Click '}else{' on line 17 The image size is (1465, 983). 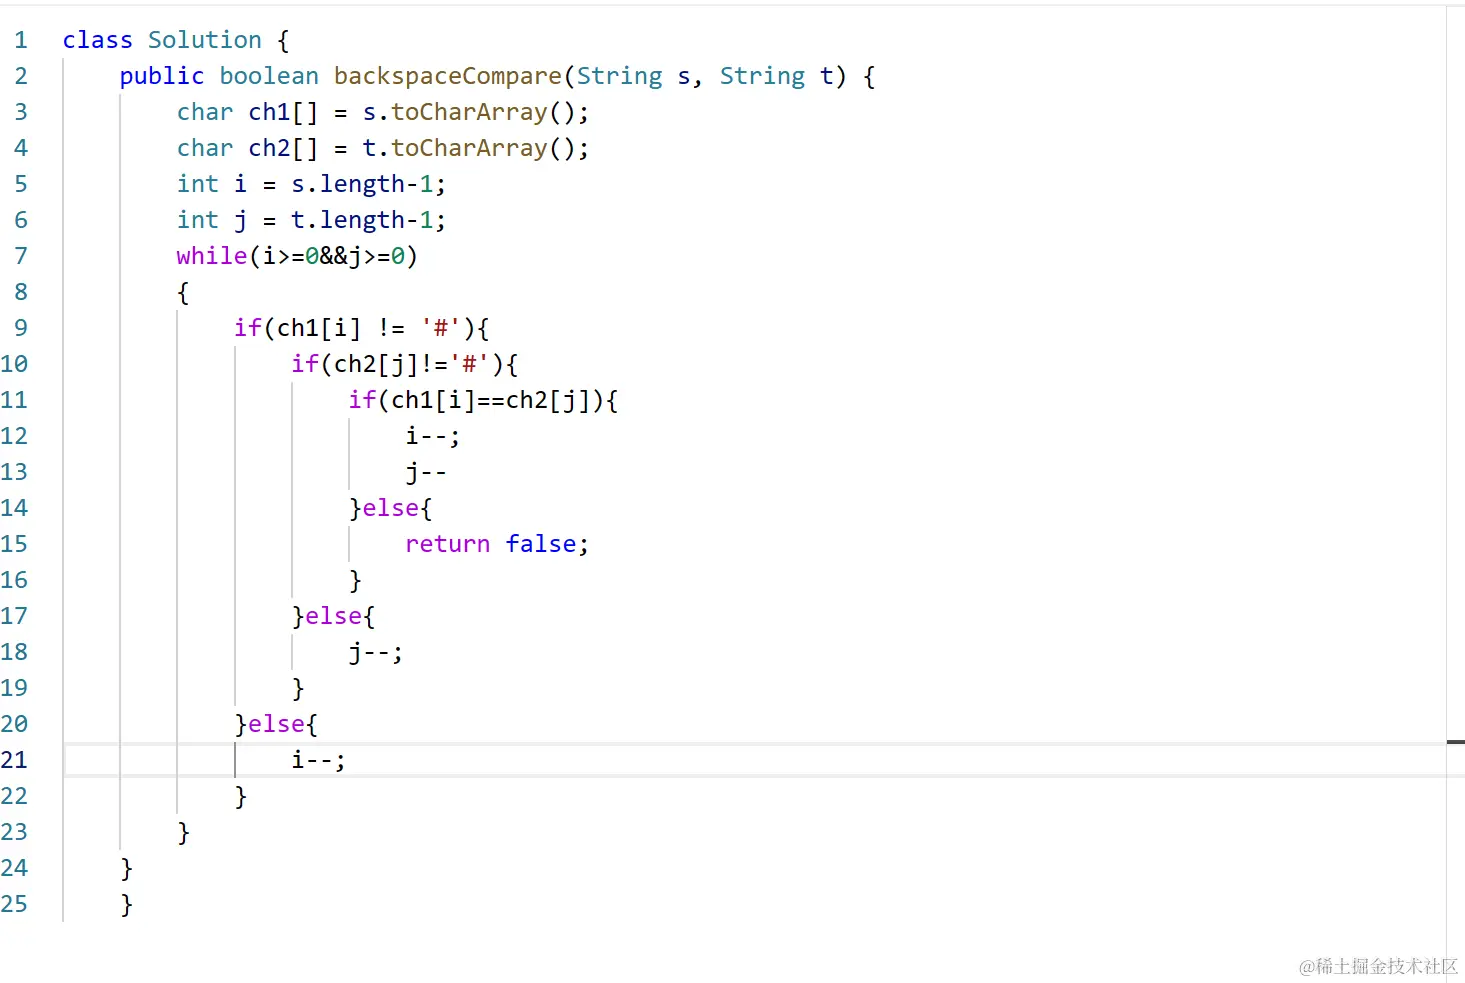click(333, 616)
